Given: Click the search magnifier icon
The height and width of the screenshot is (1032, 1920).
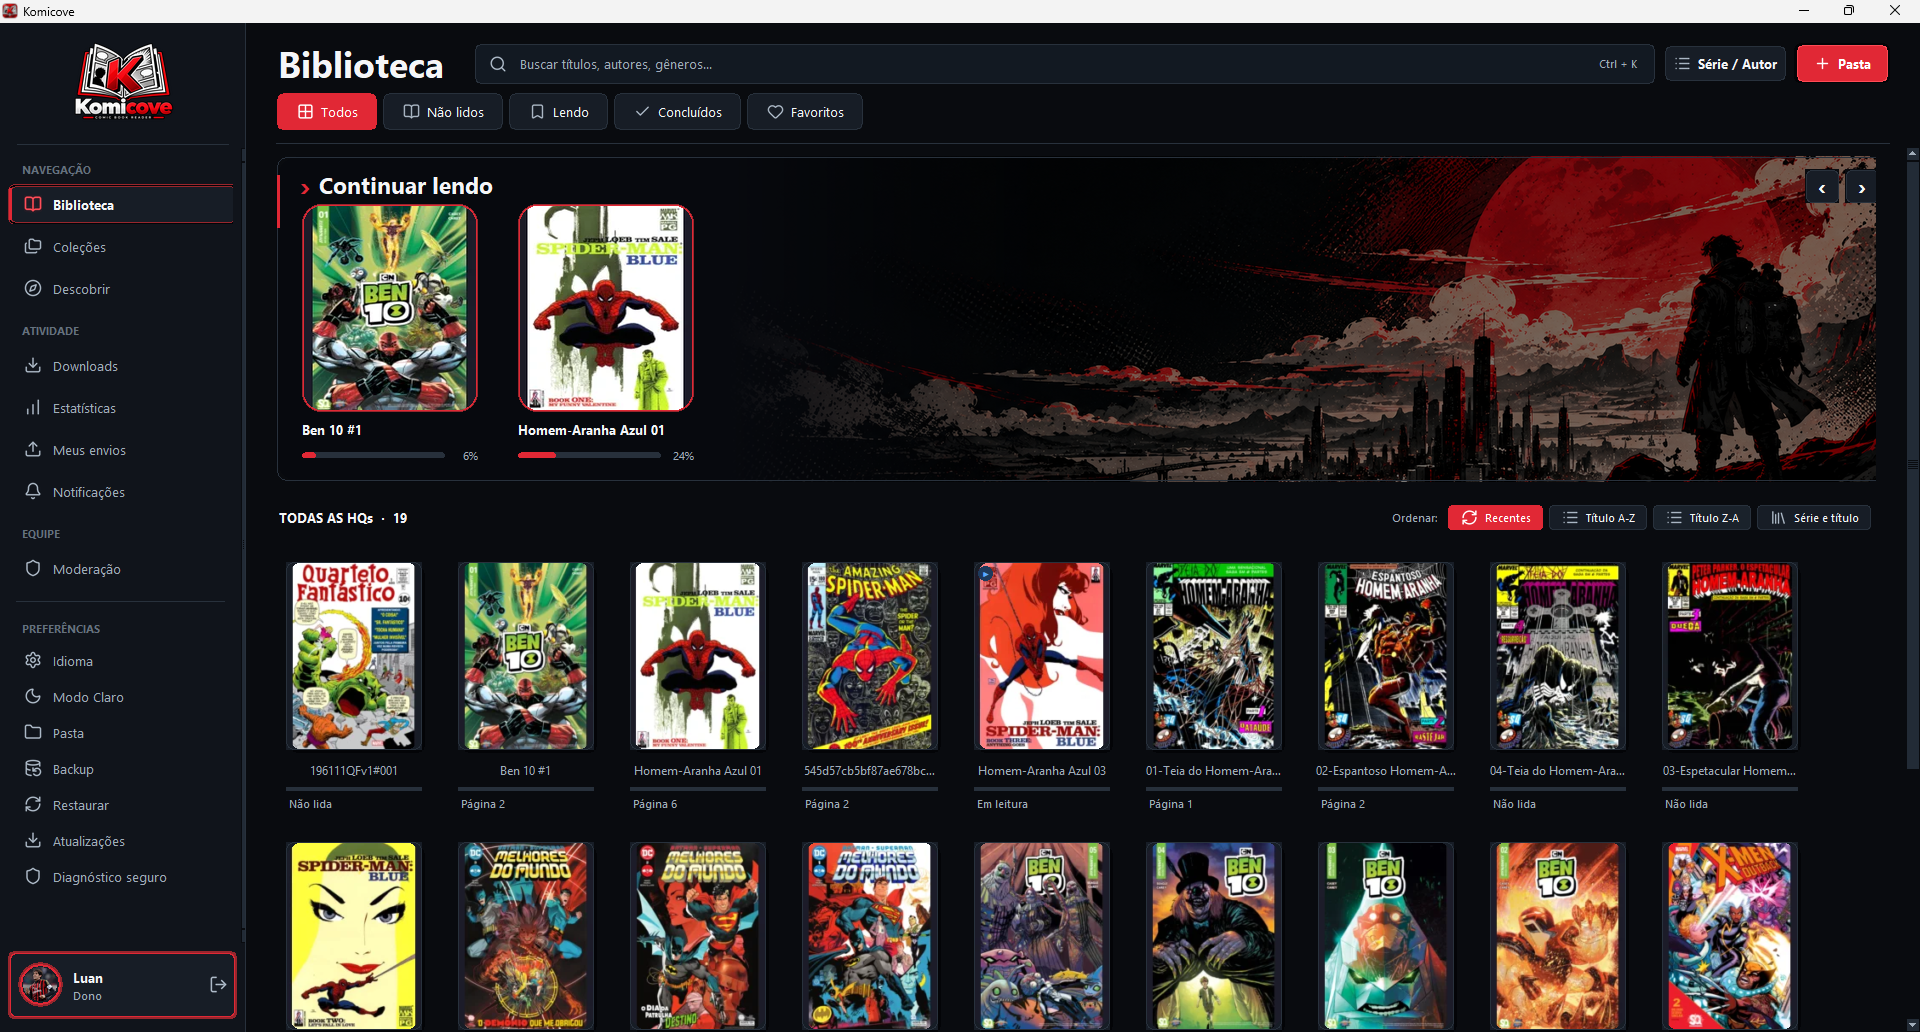Looking at the screenshot, I should pyautogui.click(x=498, y=64).
